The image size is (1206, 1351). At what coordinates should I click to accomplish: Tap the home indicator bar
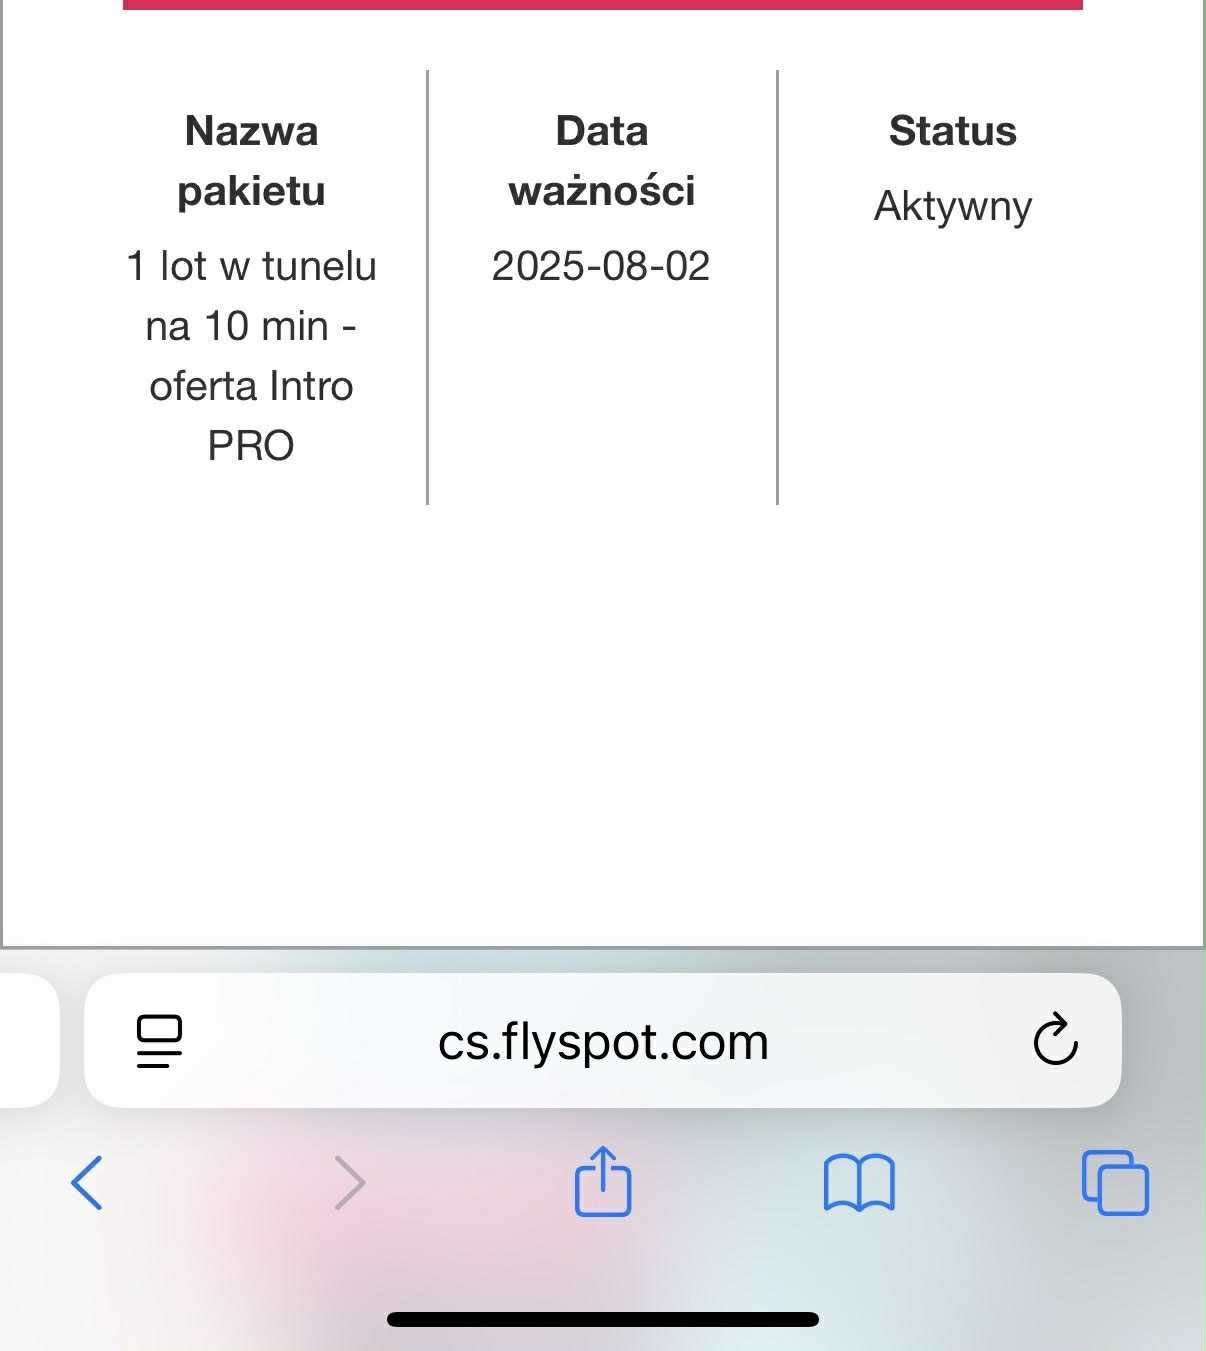click(x=603, y=1319)
